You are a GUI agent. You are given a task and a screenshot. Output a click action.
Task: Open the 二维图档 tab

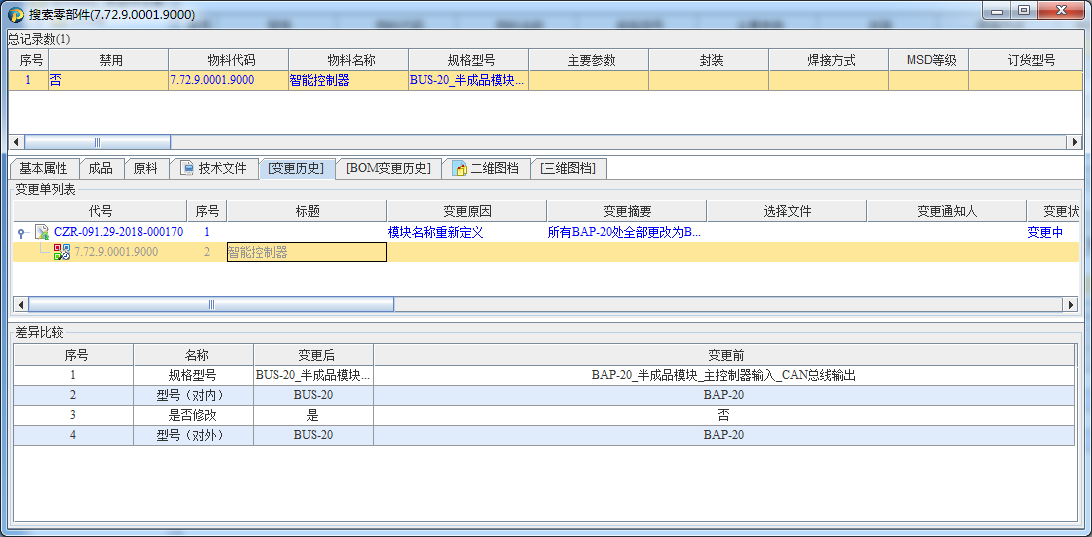tap(486, 168)
